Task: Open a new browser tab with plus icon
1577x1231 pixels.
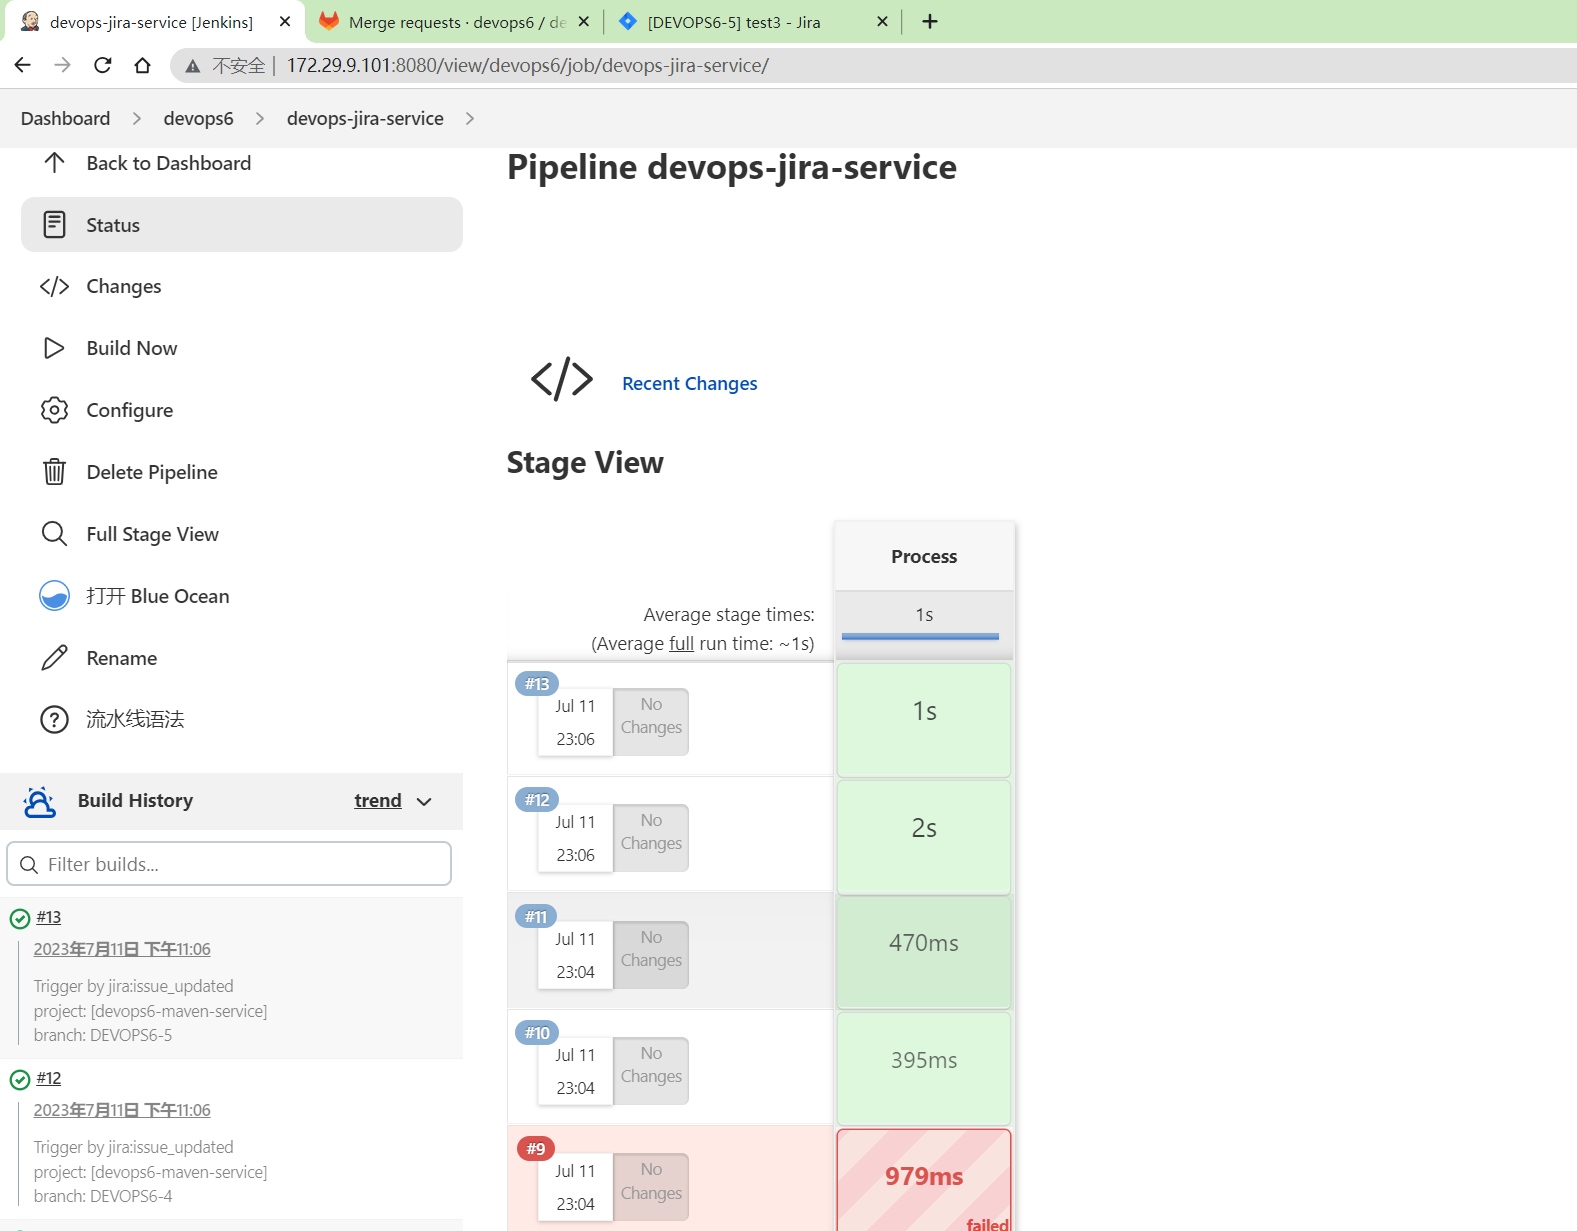Action: [x=930, y=21]
